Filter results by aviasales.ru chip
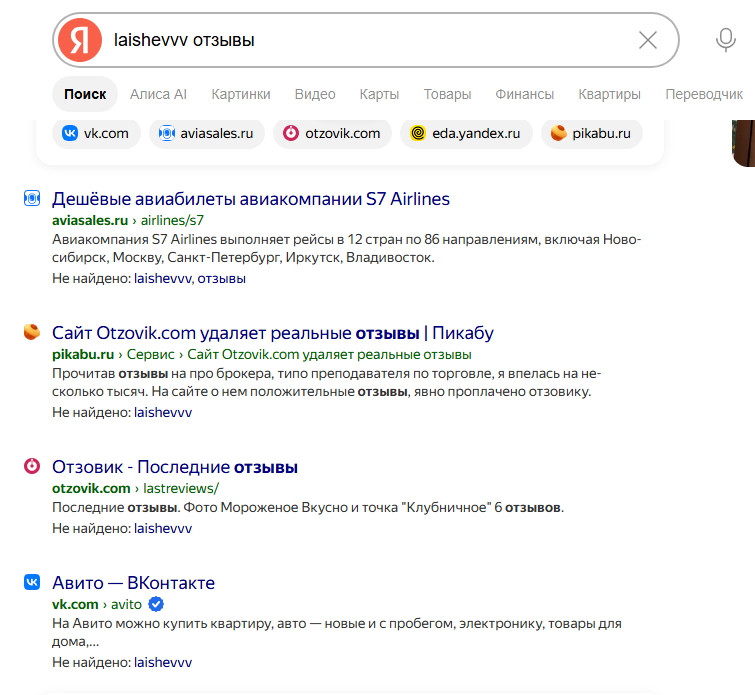 [207, 133]
